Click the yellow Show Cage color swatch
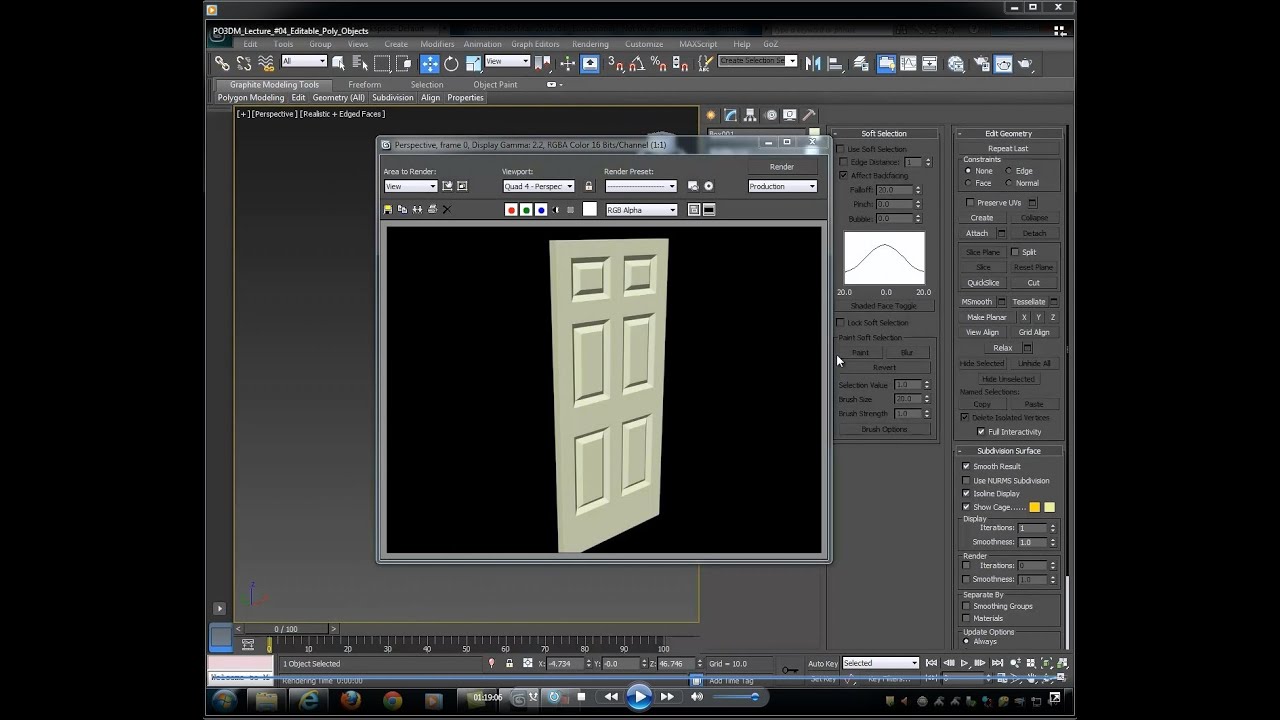The height and width of the screenshot is (720, 1280). (x=1049, y=507)
